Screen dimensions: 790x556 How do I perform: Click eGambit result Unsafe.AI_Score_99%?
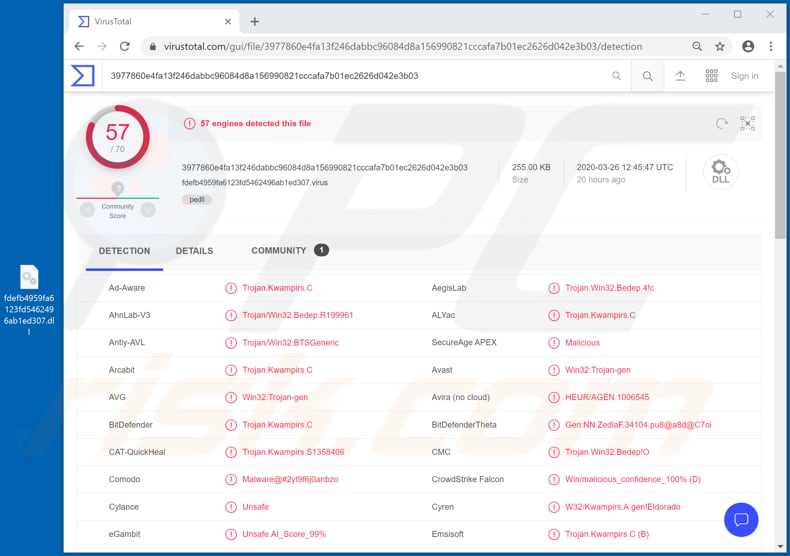284,534
